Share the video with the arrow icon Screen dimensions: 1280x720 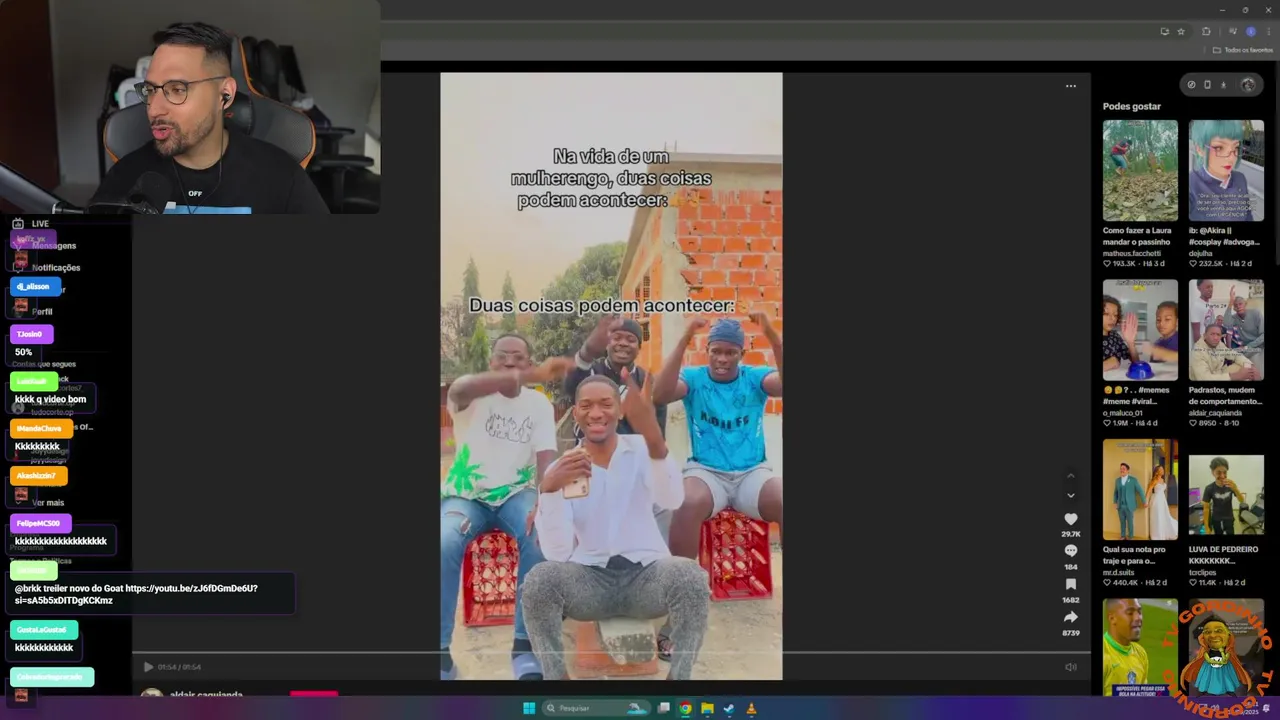pos(1070,617)
